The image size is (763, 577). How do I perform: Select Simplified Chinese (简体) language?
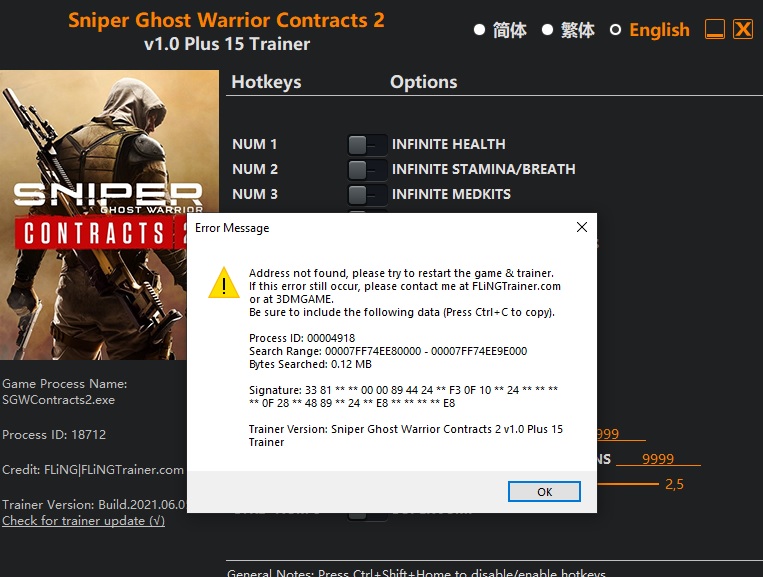[x=500, y=30]
